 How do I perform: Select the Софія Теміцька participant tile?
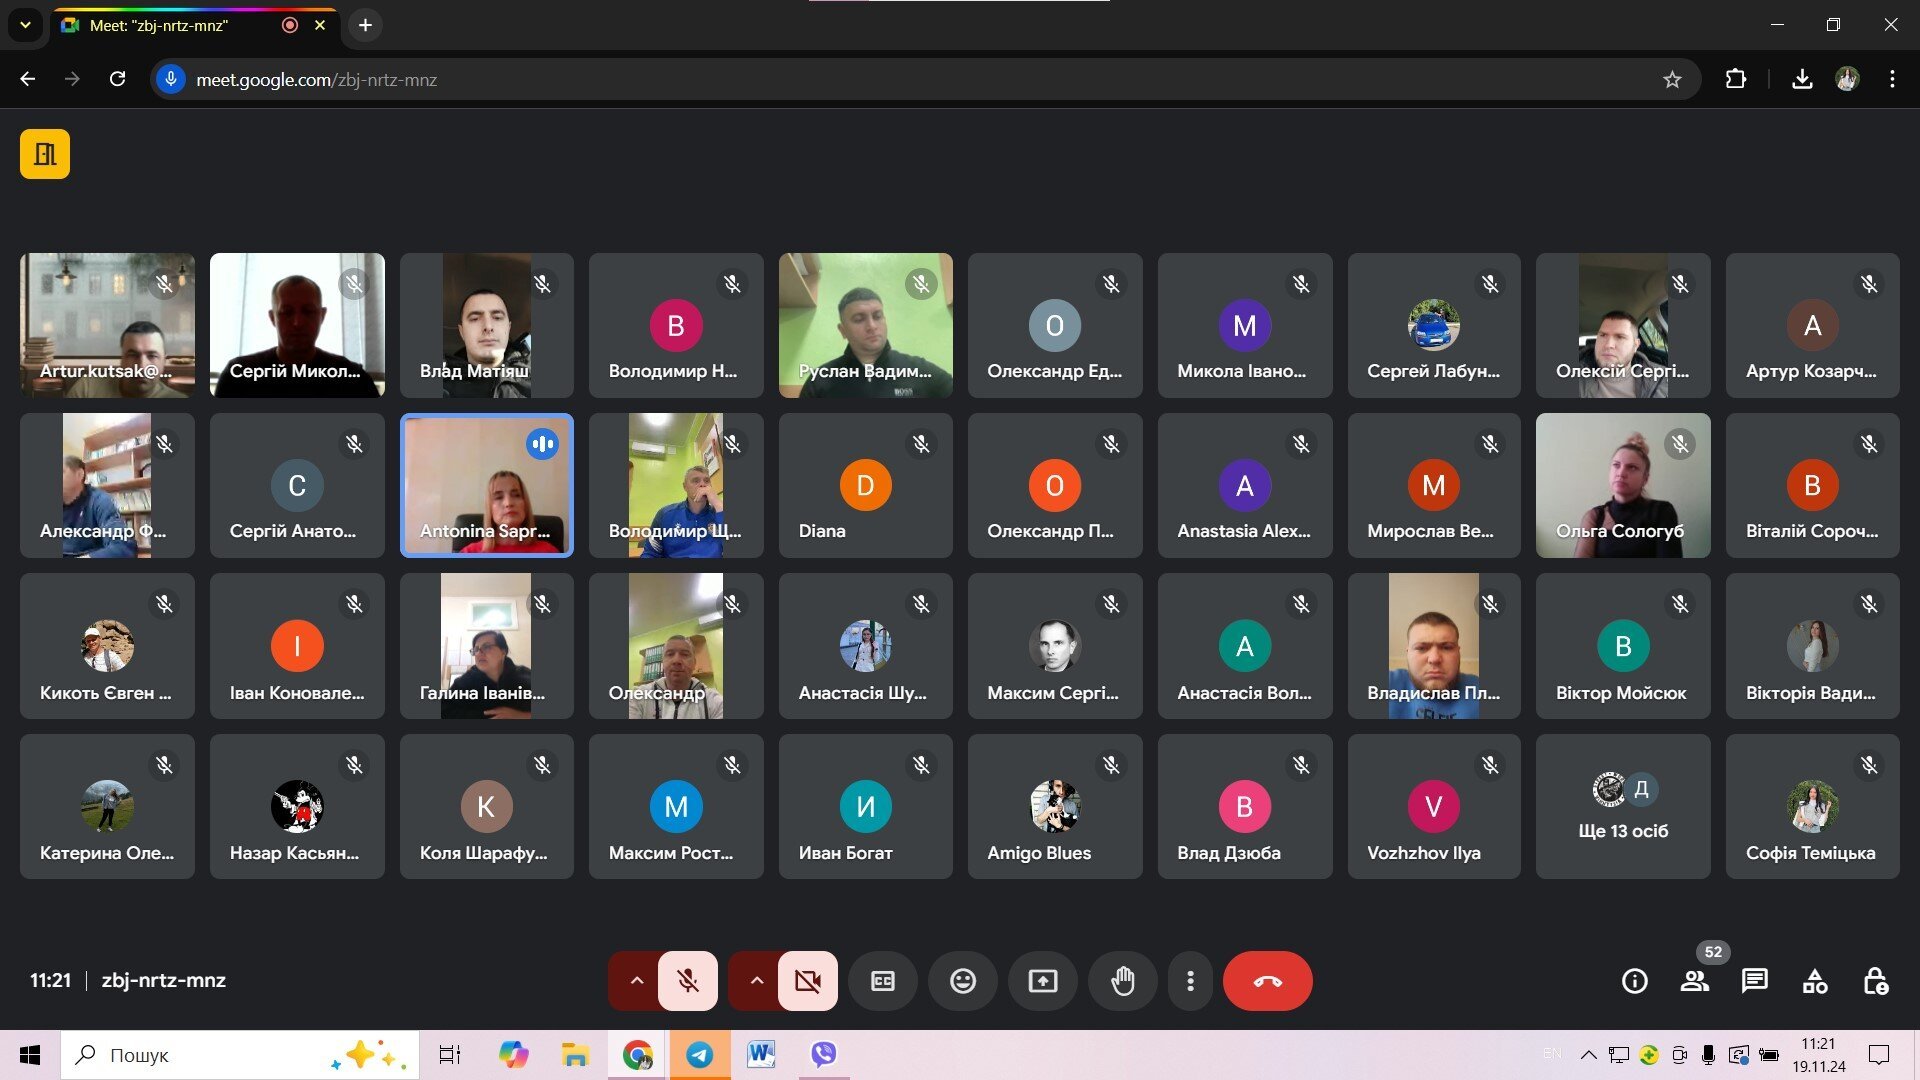point(1813,807)
